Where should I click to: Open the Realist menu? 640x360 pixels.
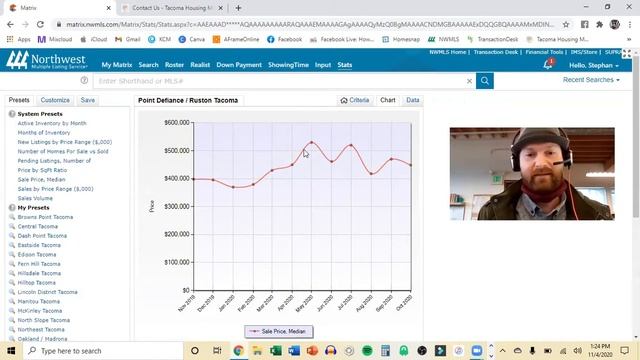point(200,65)
